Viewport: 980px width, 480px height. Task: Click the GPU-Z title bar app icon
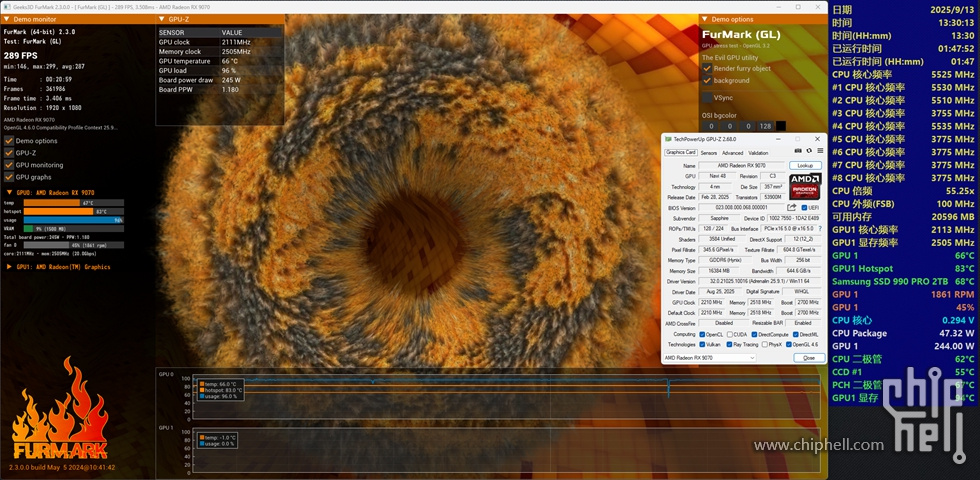(x=668, y=138)
